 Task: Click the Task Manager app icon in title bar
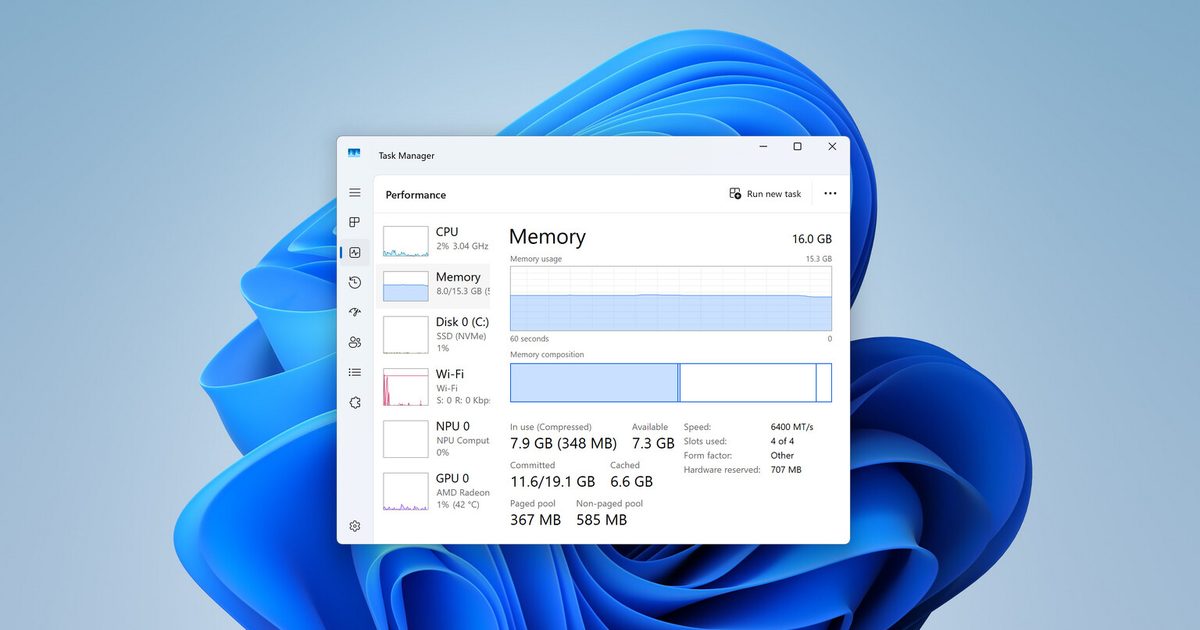(x=354, y=153)
